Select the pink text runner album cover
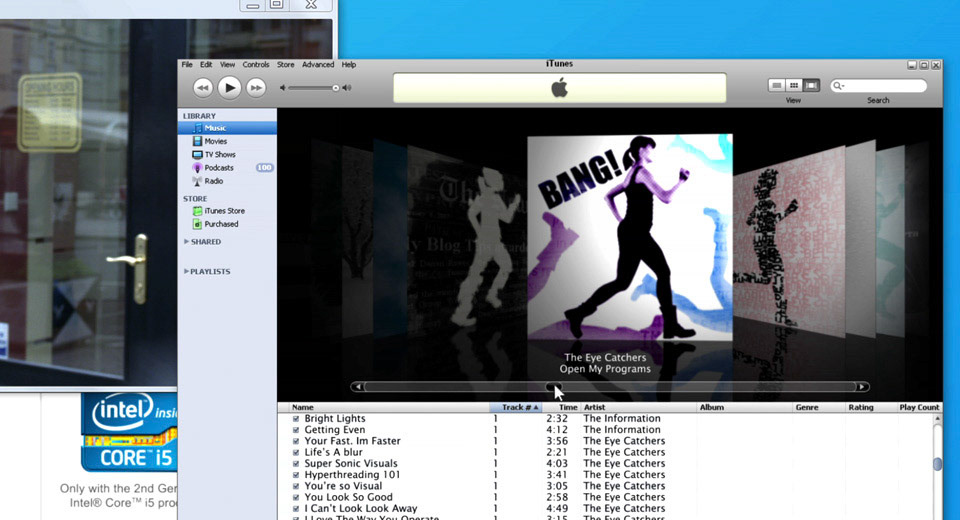This screenshot has width=960, height=520. click(x=790, y=242)
